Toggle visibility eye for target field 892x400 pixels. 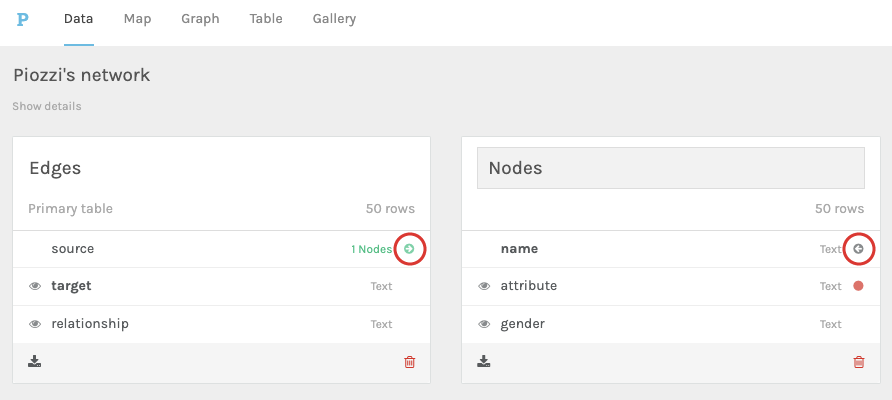tap(35, 286)
